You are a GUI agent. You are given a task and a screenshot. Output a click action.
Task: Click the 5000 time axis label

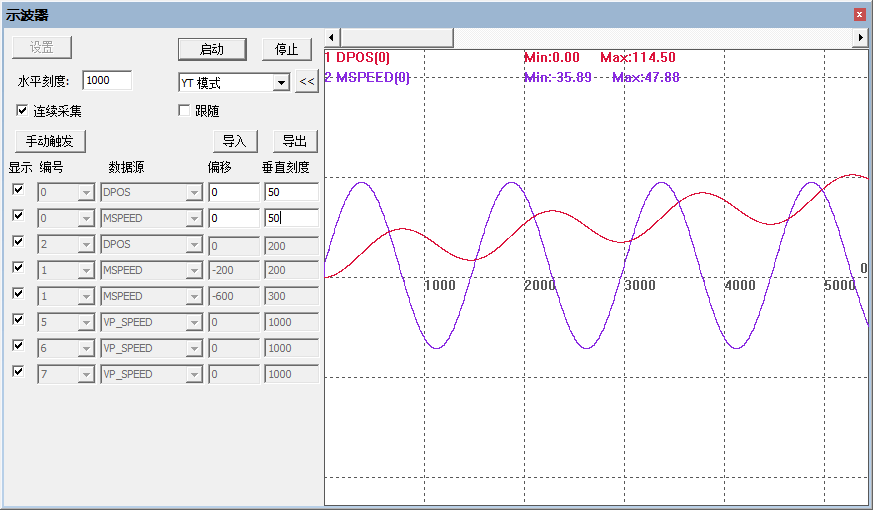(840, 286)
